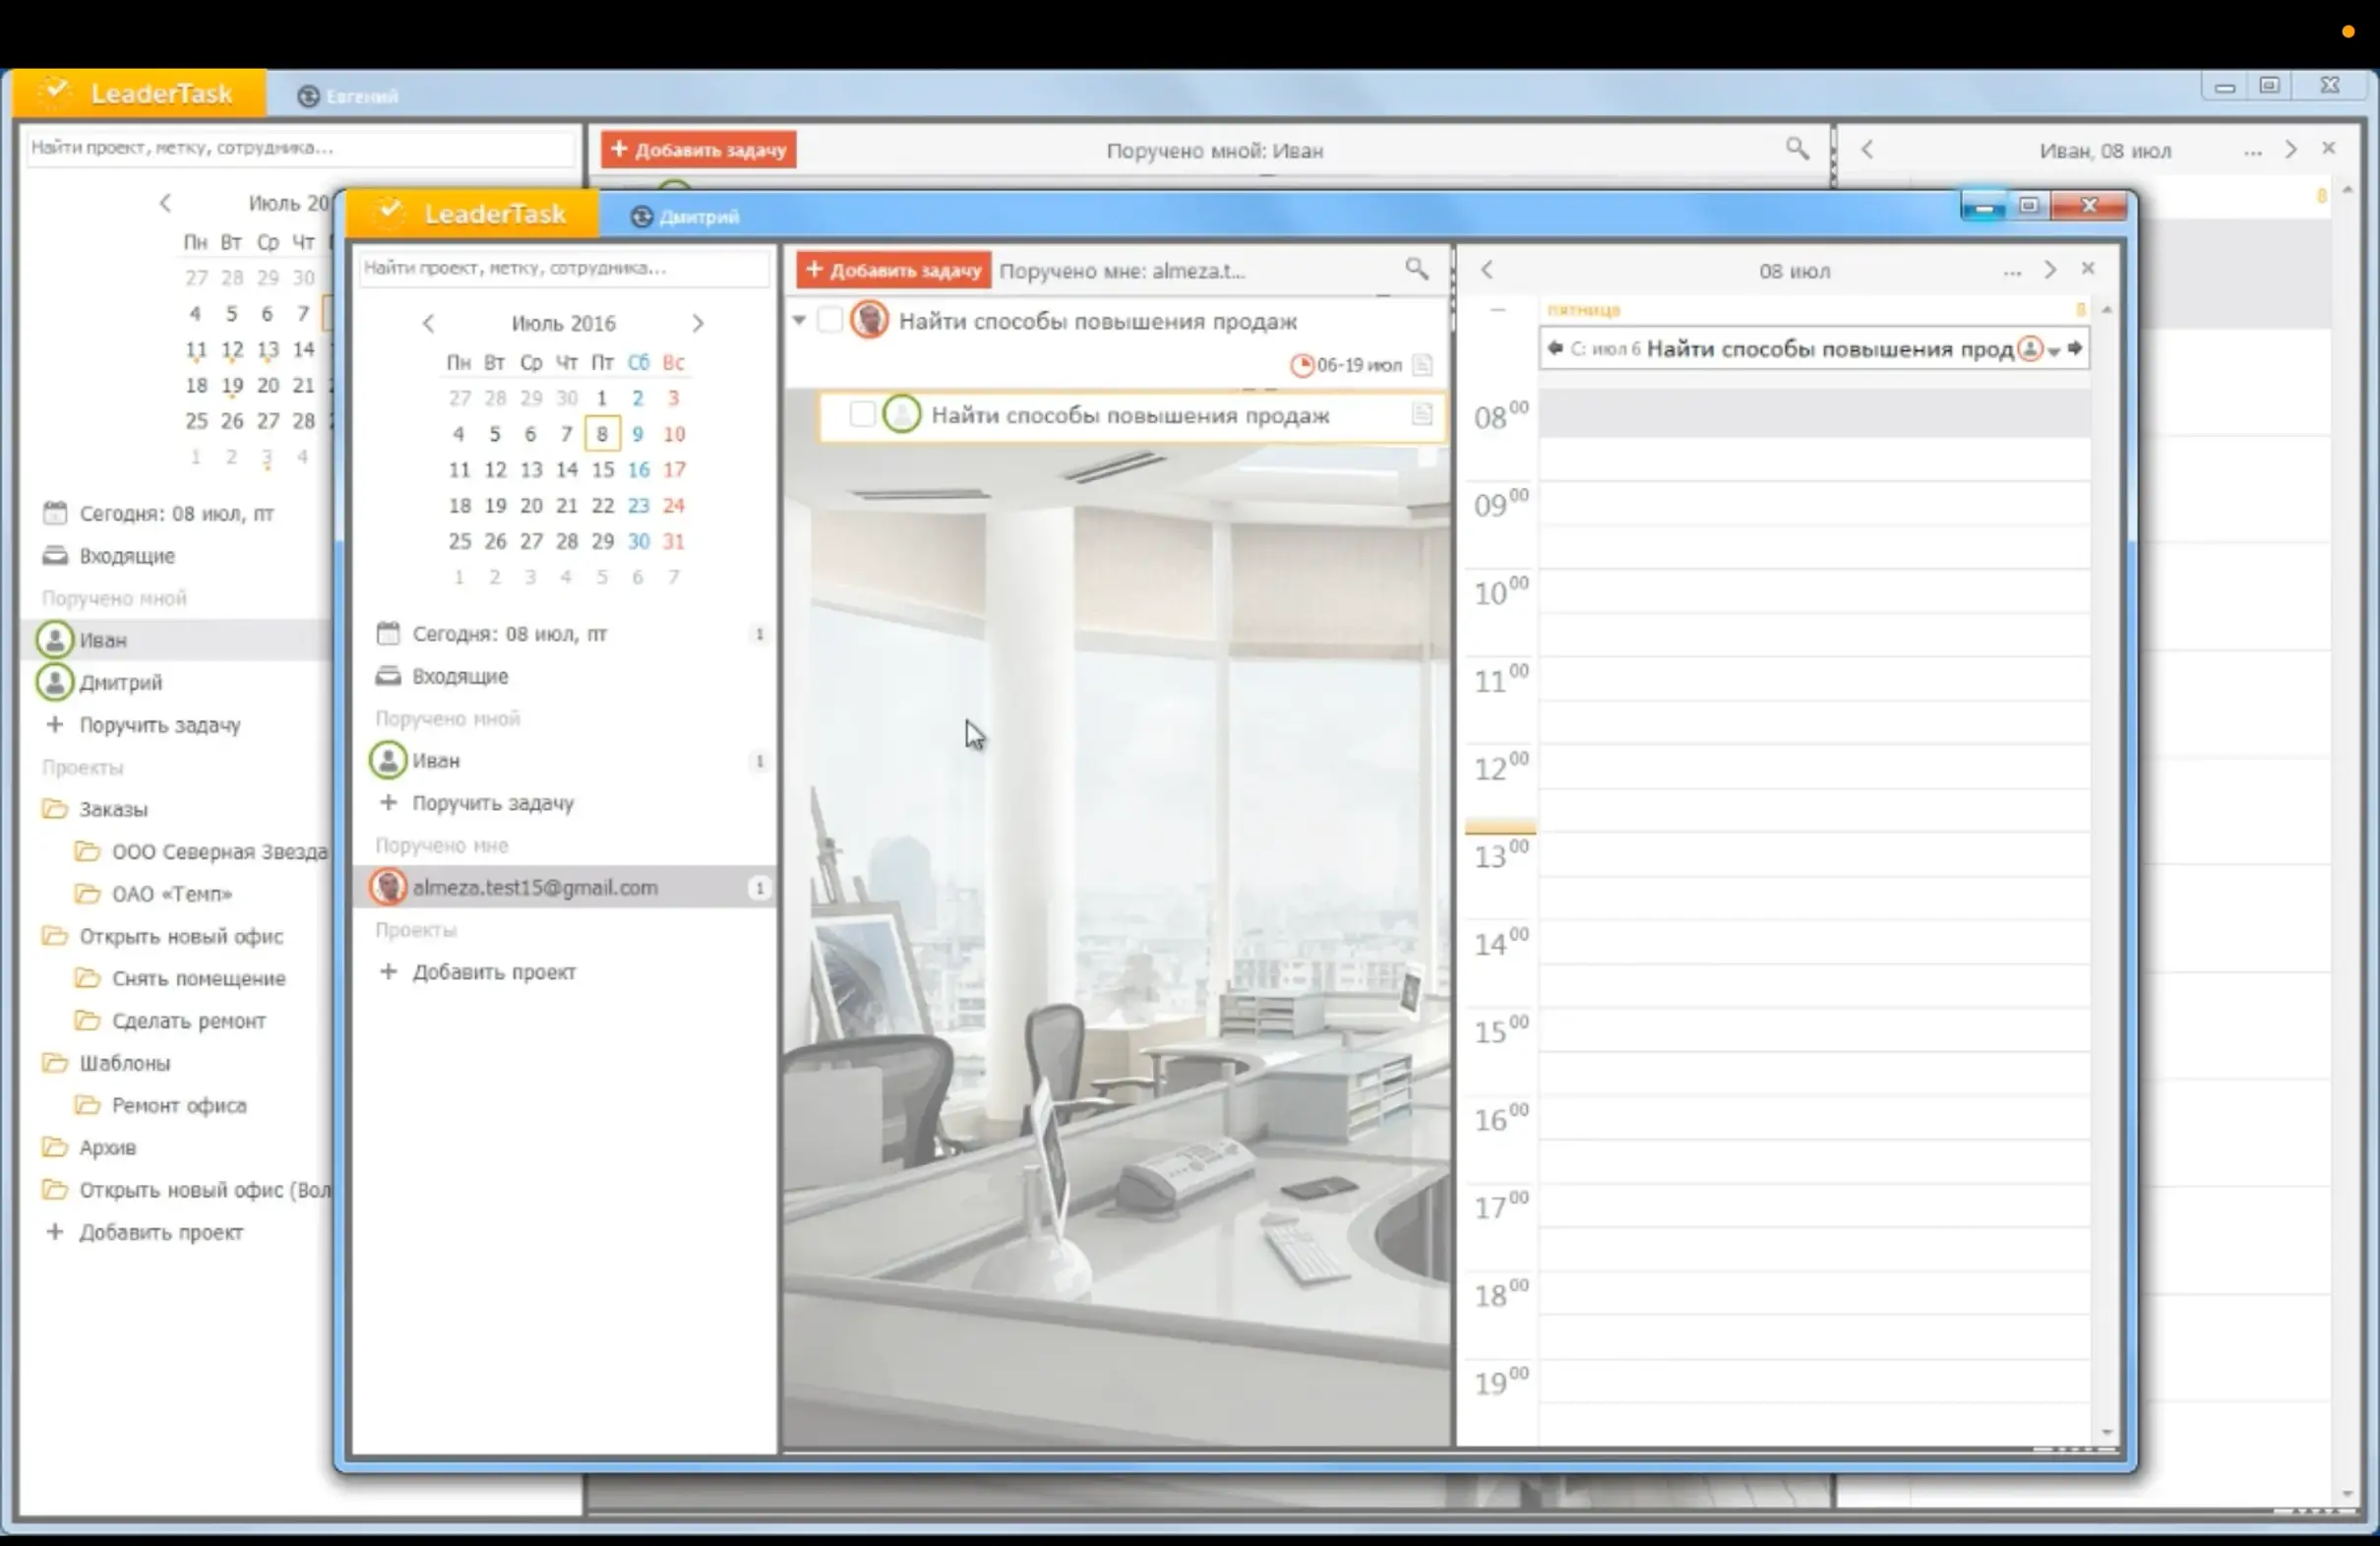The width and height of the screenshot is (2380, 1546).
Task: Click Добавить проект in the Дмитрий window sidebar
Action: [493, 972]
